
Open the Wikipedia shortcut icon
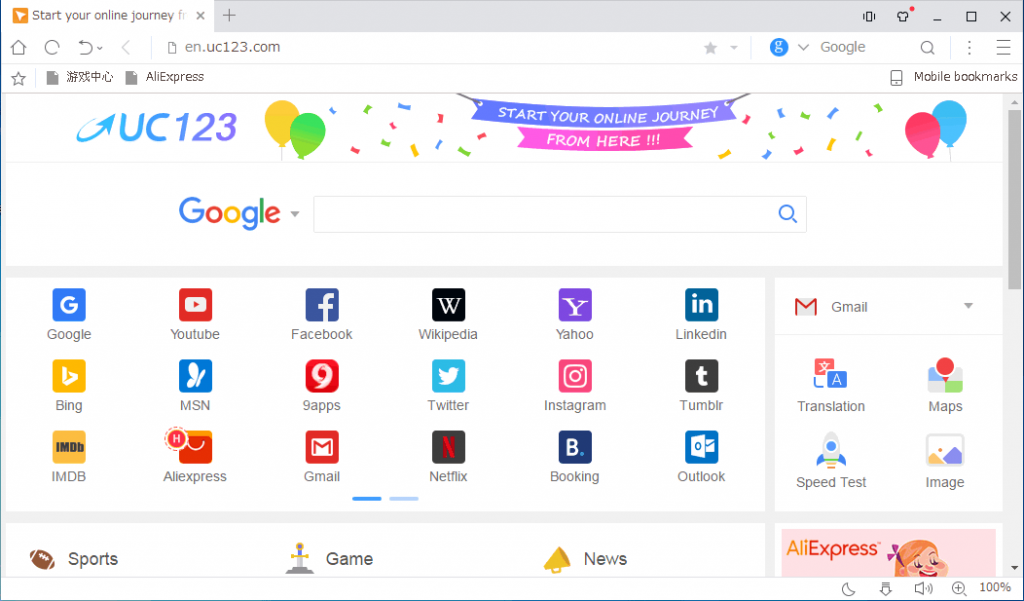tap(448, 305)
